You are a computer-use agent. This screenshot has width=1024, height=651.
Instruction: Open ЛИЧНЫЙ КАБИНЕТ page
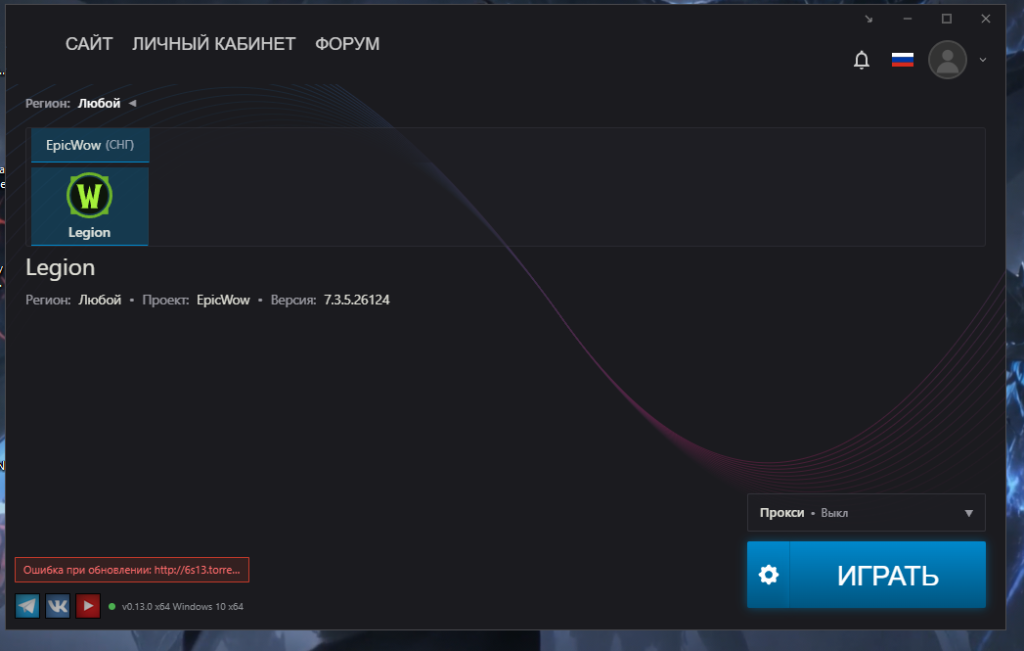[x=214, y=44]
